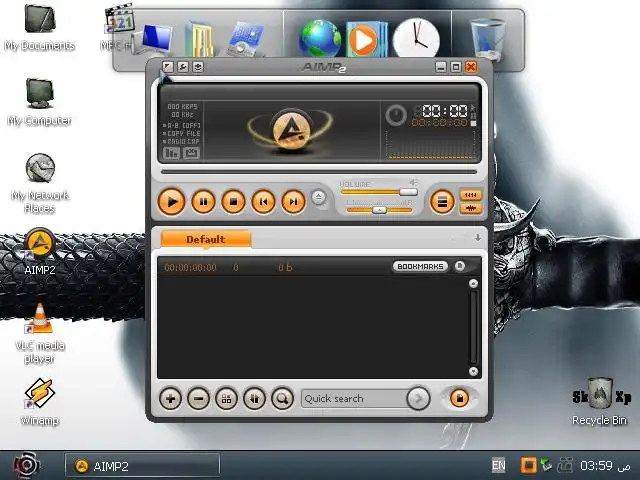The height and width of the screenshot is (480, 640).
Task: Open the Recycle Bin desktop icon
Action: click(600, 402)
